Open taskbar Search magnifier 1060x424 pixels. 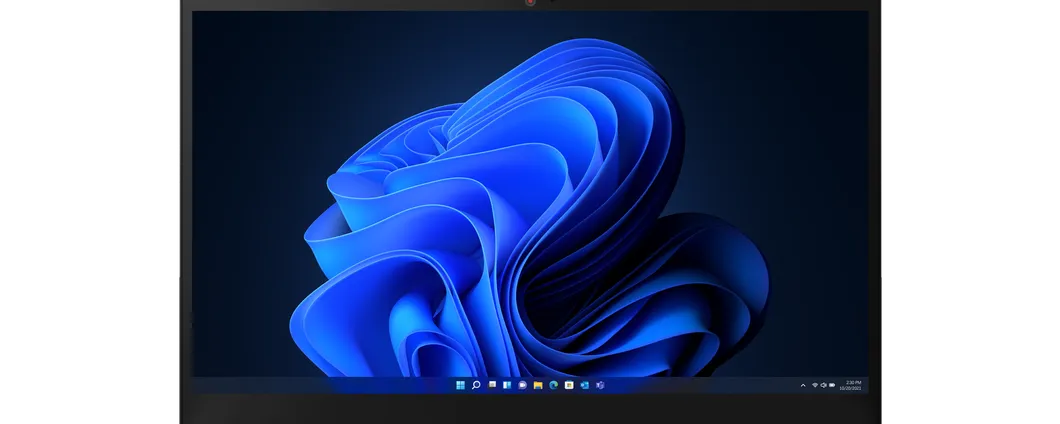click(x=476, y=385)
